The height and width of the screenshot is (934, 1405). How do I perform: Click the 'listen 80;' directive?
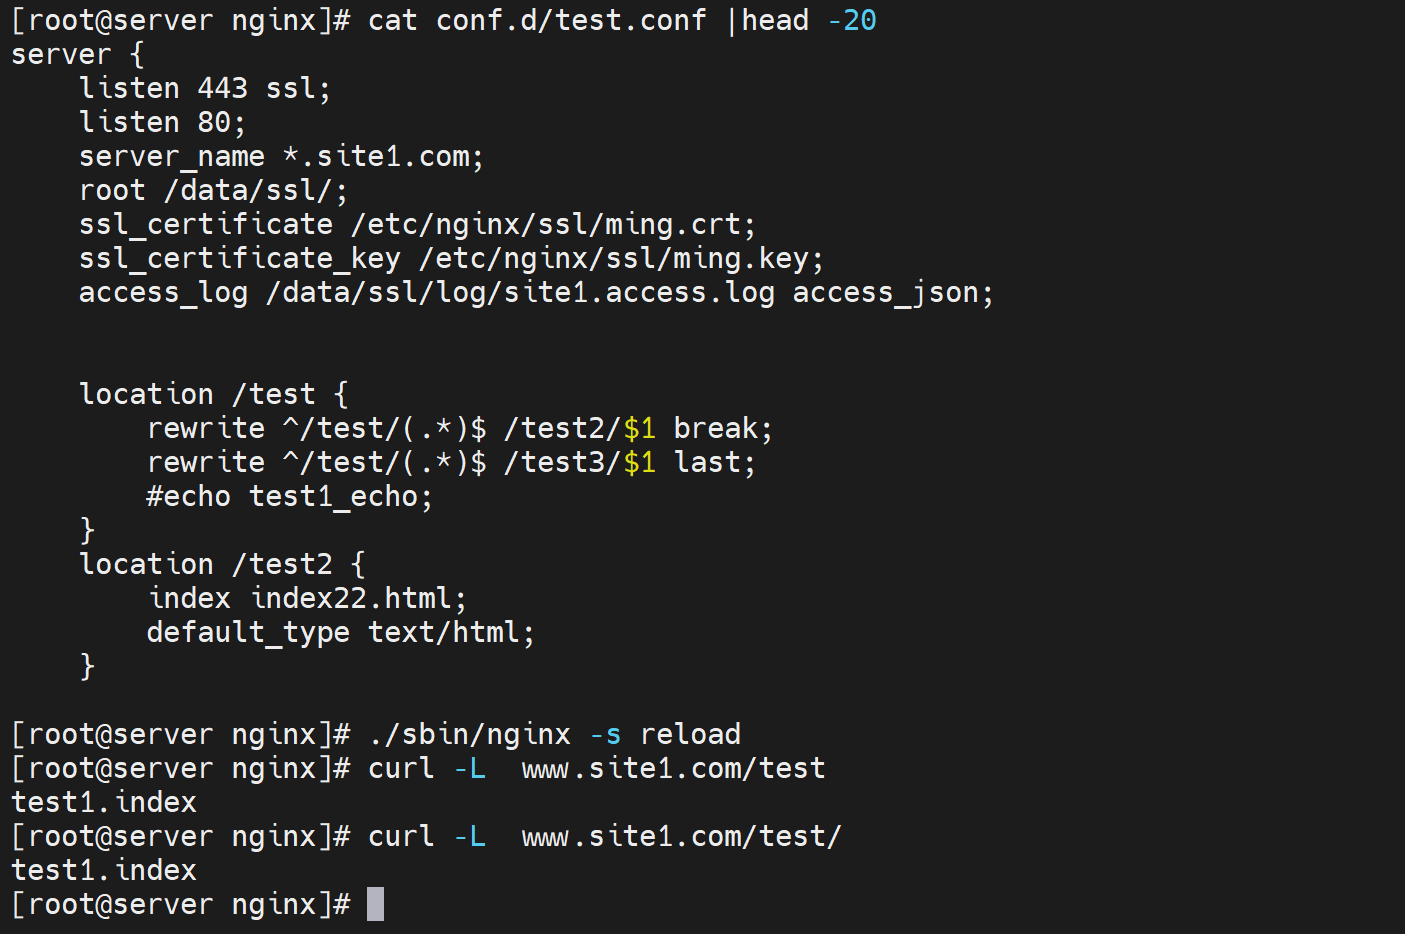click(162, 122)
